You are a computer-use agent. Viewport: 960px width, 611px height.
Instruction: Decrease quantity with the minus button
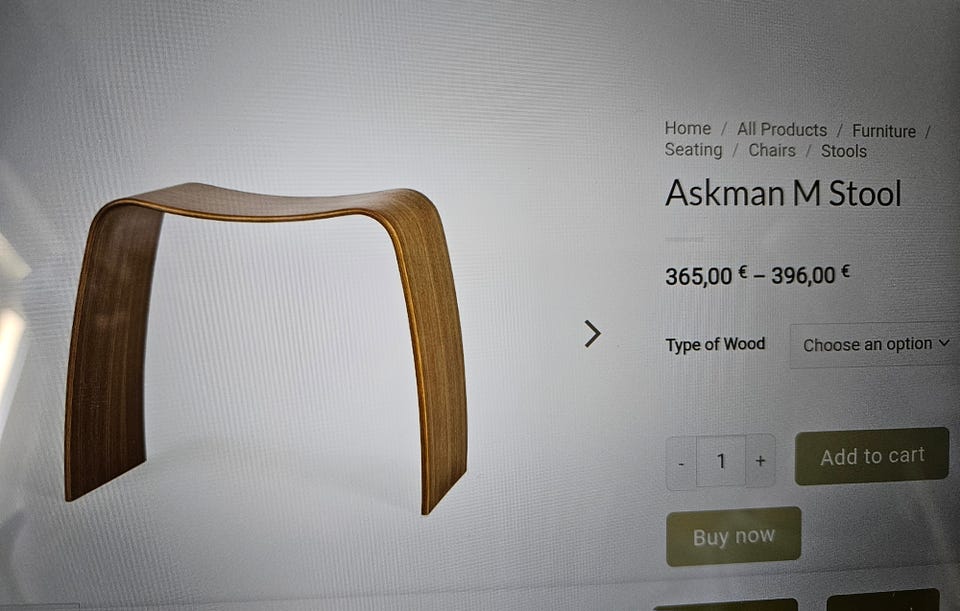point(681,462)
